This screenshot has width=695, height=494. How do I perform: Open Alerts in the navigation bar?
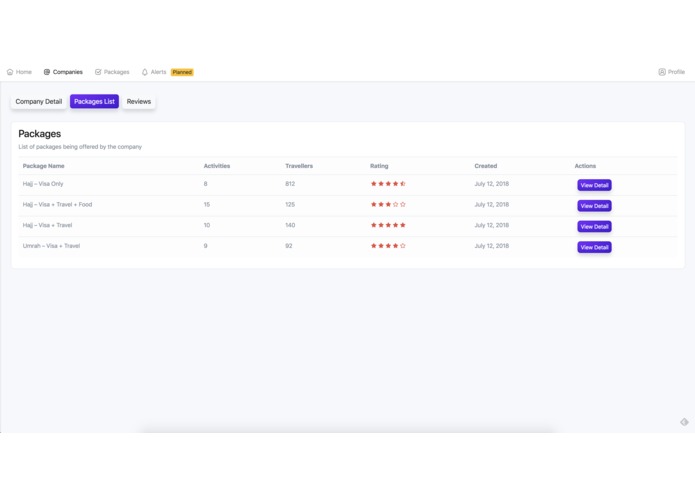coord(154,72)
